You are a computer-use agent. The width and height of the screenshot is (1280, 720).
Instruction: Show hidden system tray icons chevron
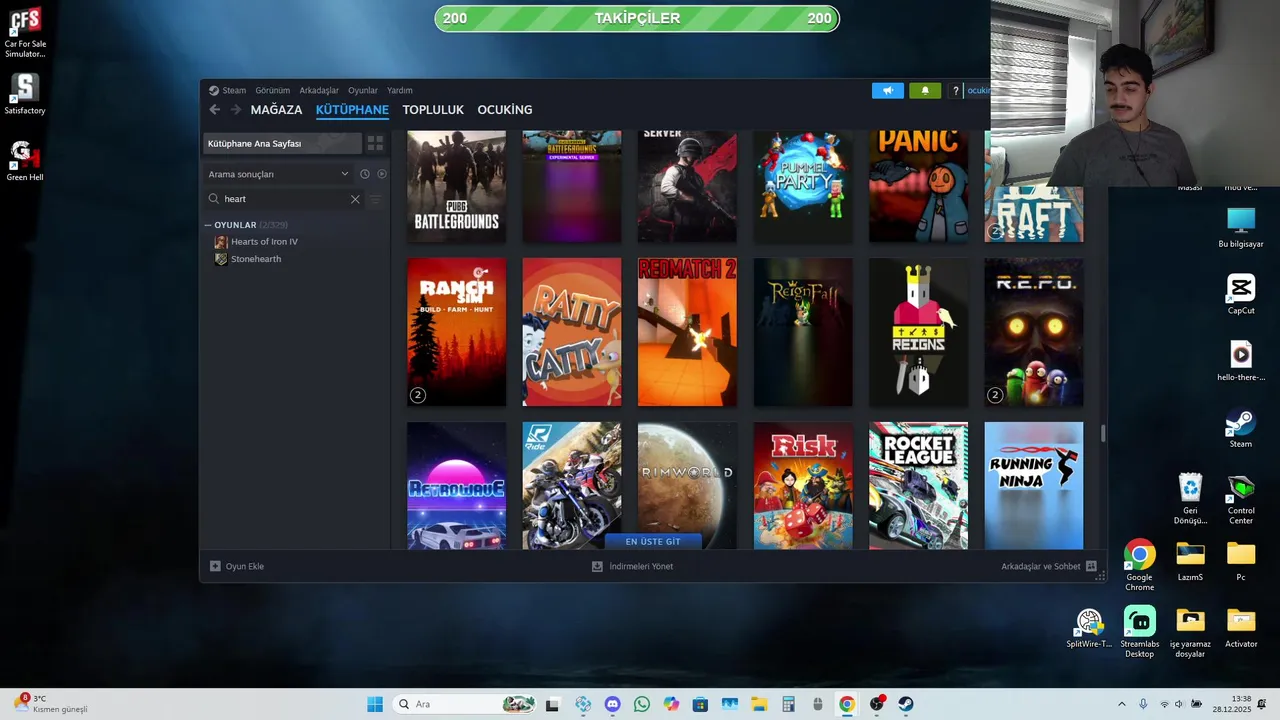(1121, 704)
